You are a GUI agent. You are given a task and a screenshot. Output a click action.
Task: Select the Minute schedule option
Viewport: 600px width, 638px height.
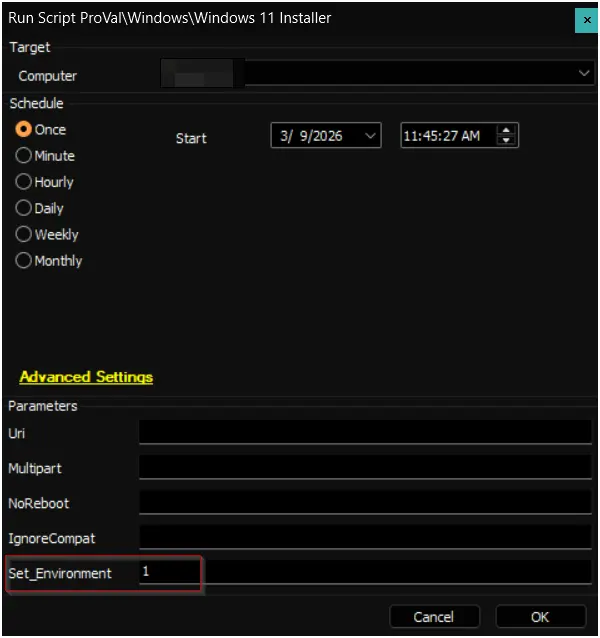24,156
